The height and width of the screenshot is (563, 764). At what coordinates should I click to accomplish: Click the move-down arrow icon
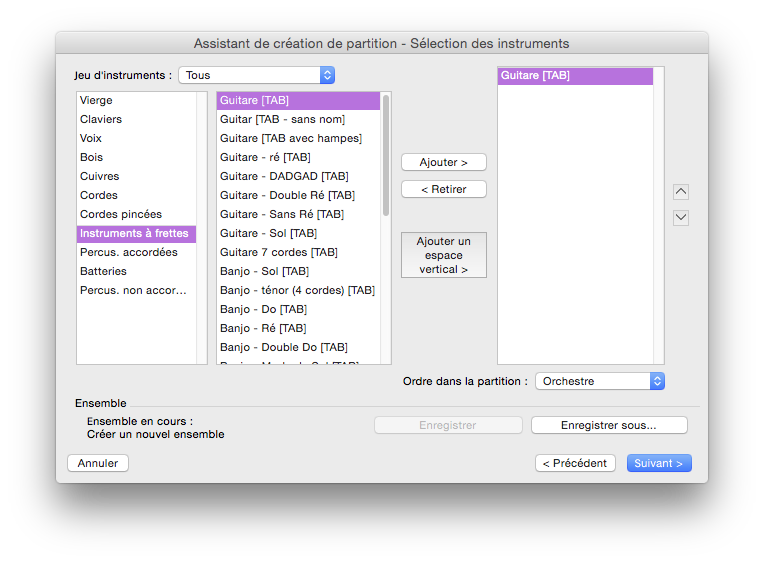681,217
